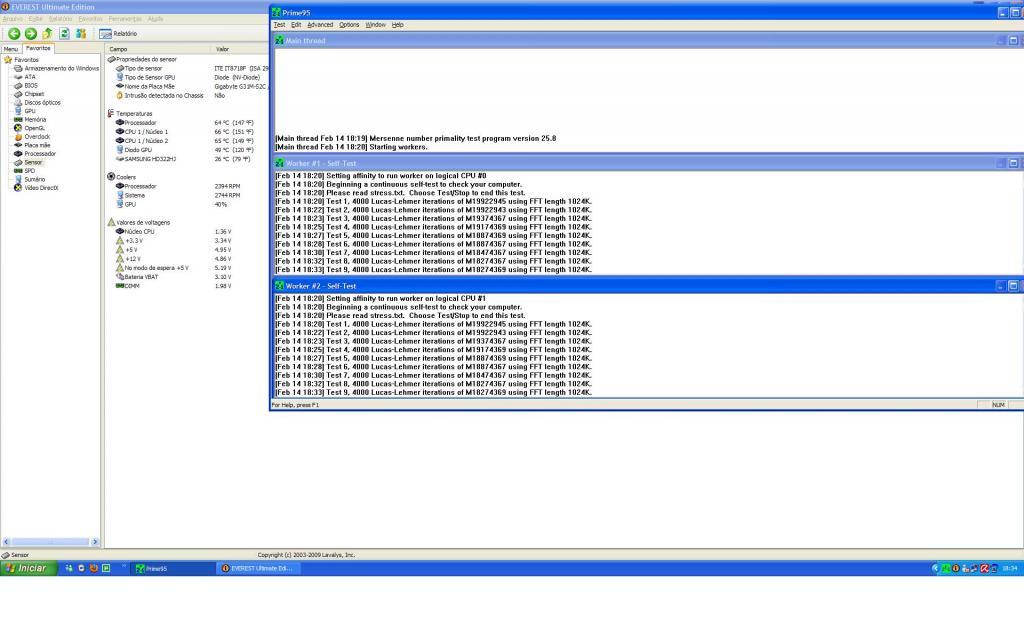Open the Window menu in Prime95
The image size is (1024, 636).
(x=376, y=25)
